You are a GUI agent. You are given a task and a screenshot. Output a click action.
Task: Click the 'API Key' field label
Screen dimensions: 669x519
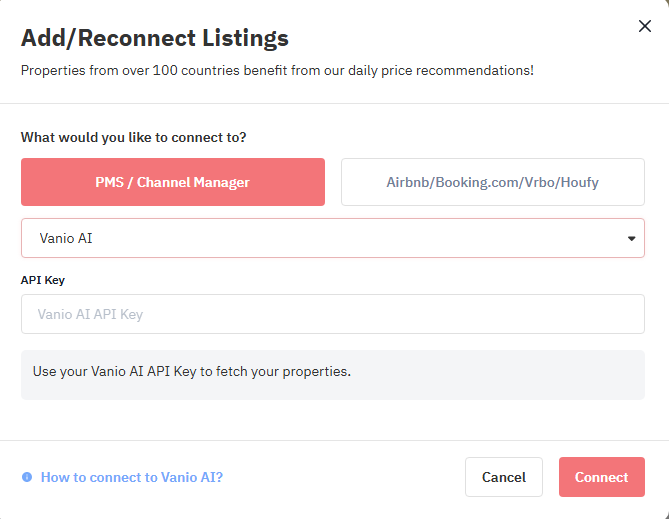coord(43,280)
